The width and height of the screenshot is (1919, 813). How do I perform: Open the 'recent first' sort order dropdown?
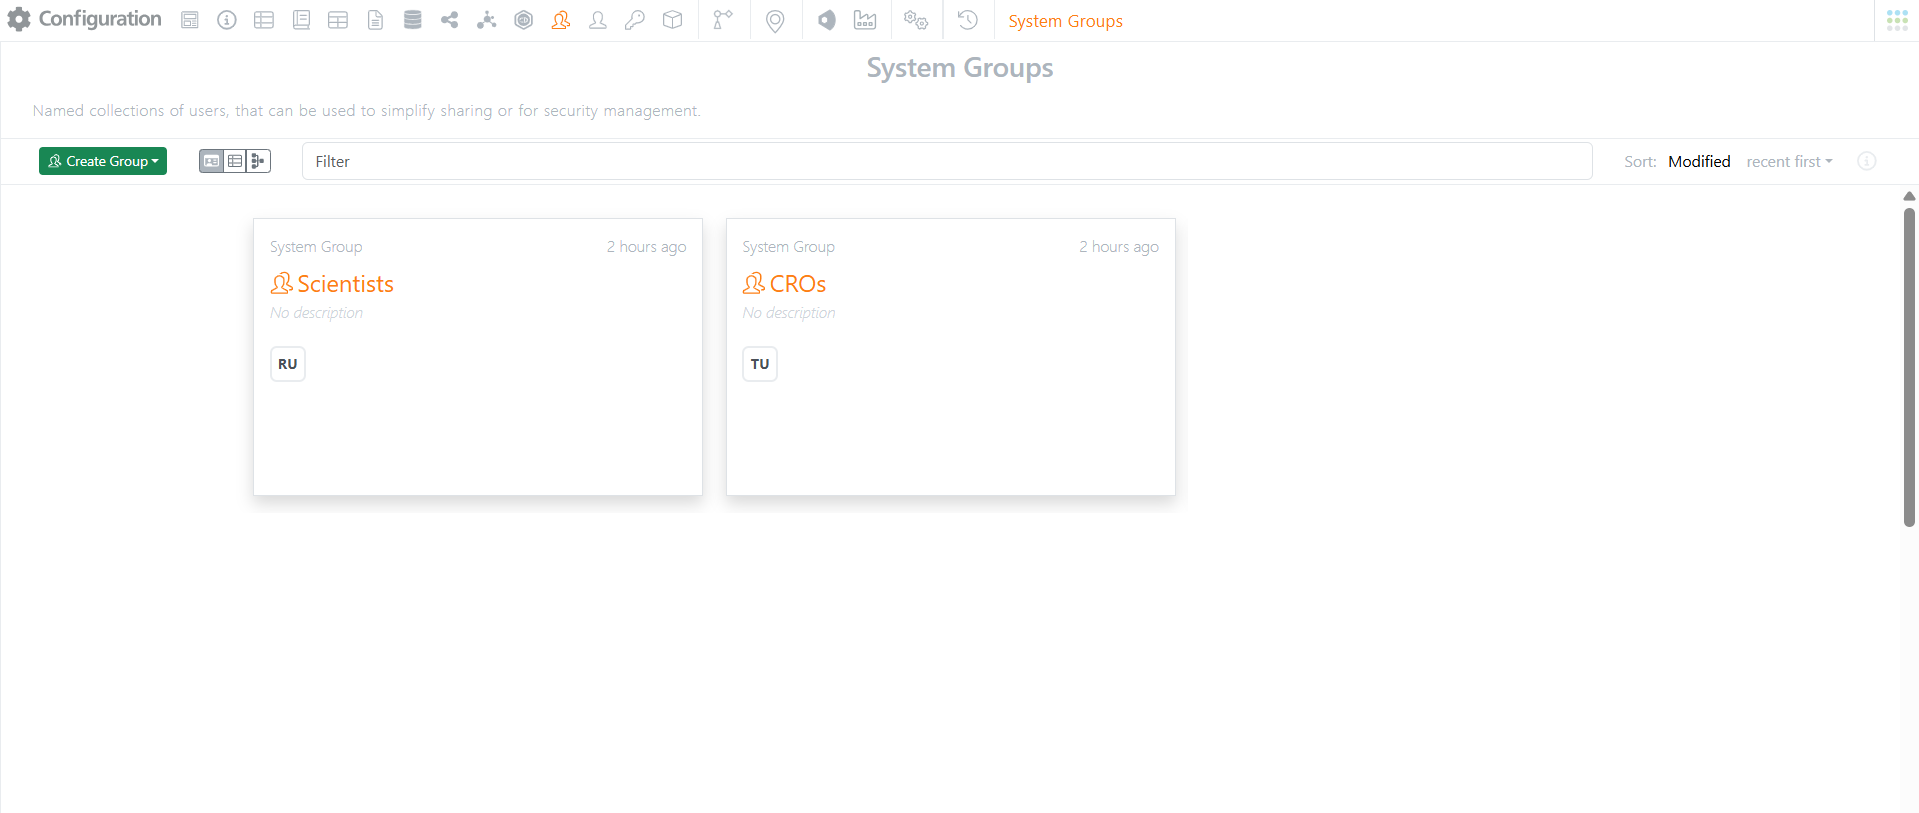tap(1789, 162)
